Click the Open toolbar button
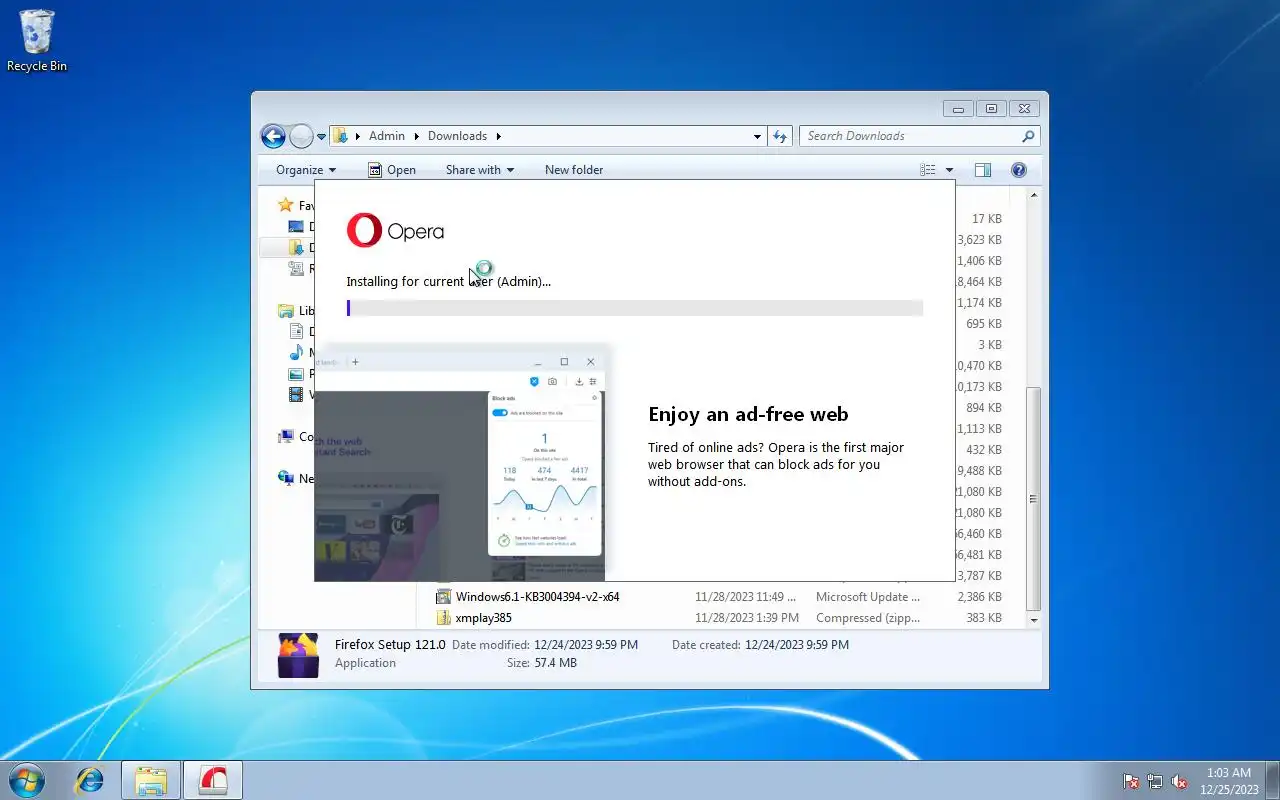 [x=392, y=170]
